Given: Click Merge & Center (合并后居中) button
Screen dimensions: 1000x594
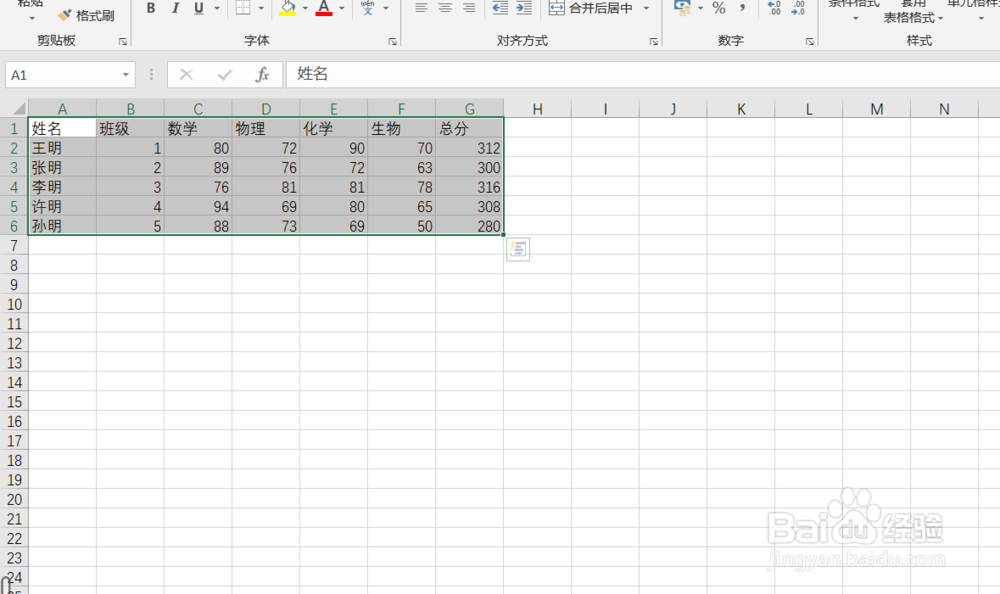Looking at the screenshot, I should tap(591, 8).
